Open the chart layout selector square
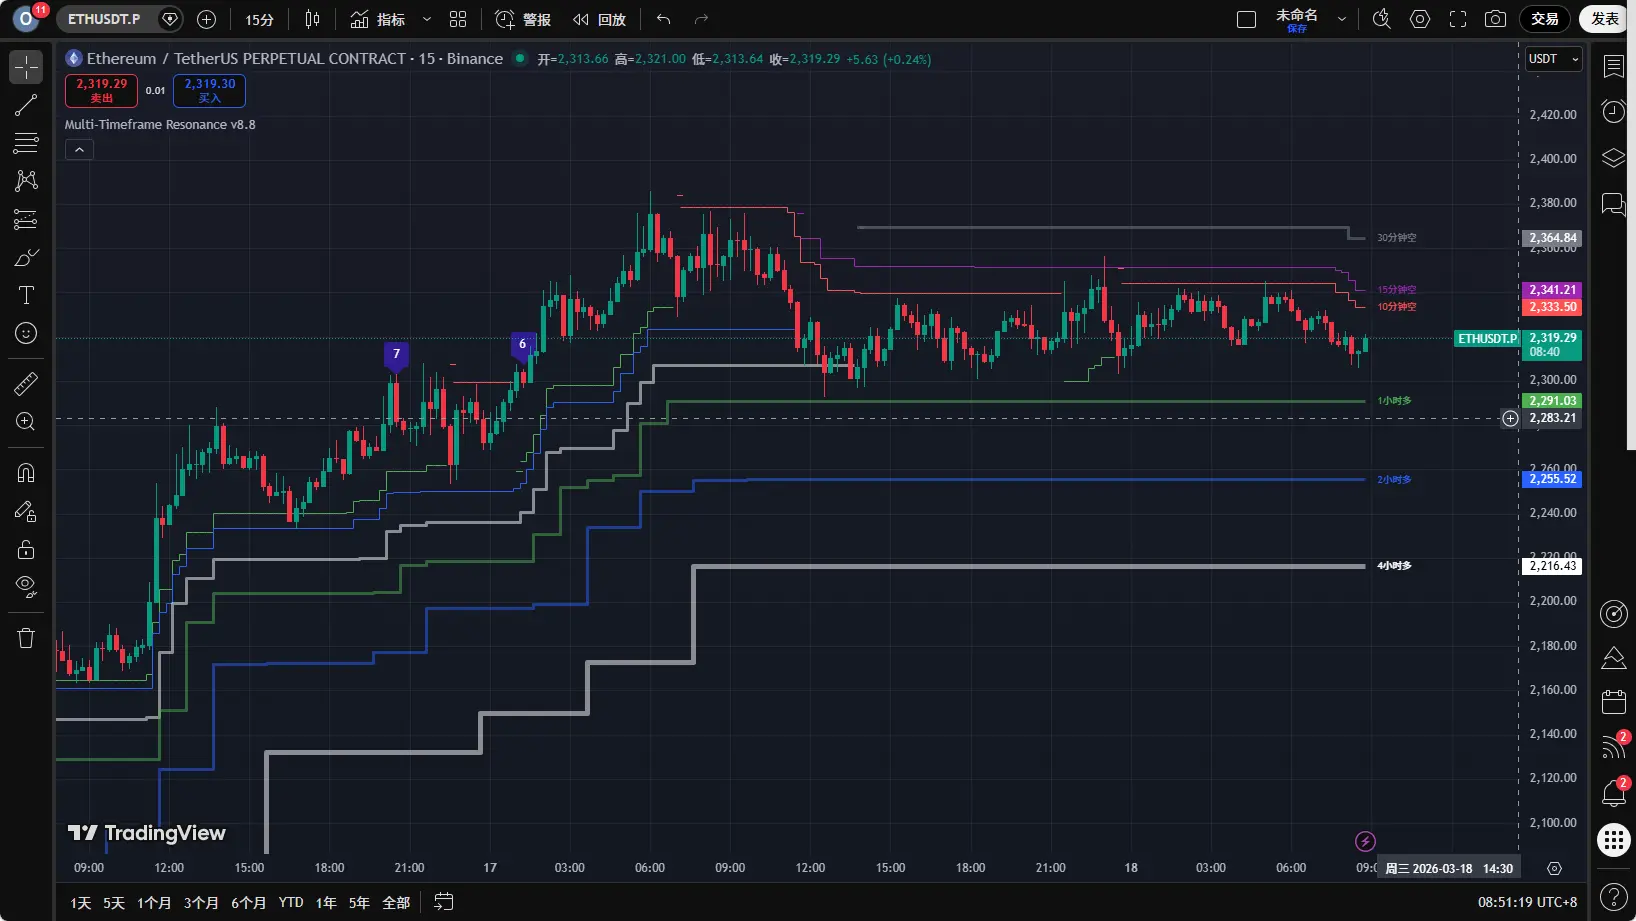The width and height of the screenshot is (1636, 921). pos(1246,19)
